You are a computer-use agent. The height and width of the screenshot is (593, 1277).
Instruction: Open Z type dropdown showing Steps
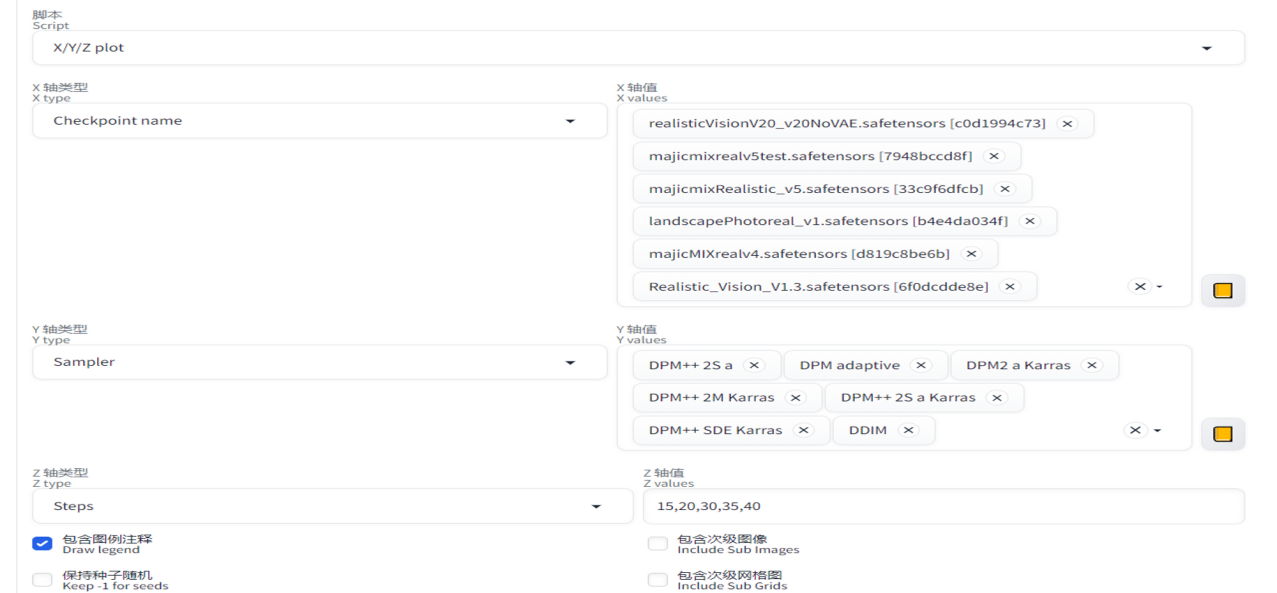[332, 506]
